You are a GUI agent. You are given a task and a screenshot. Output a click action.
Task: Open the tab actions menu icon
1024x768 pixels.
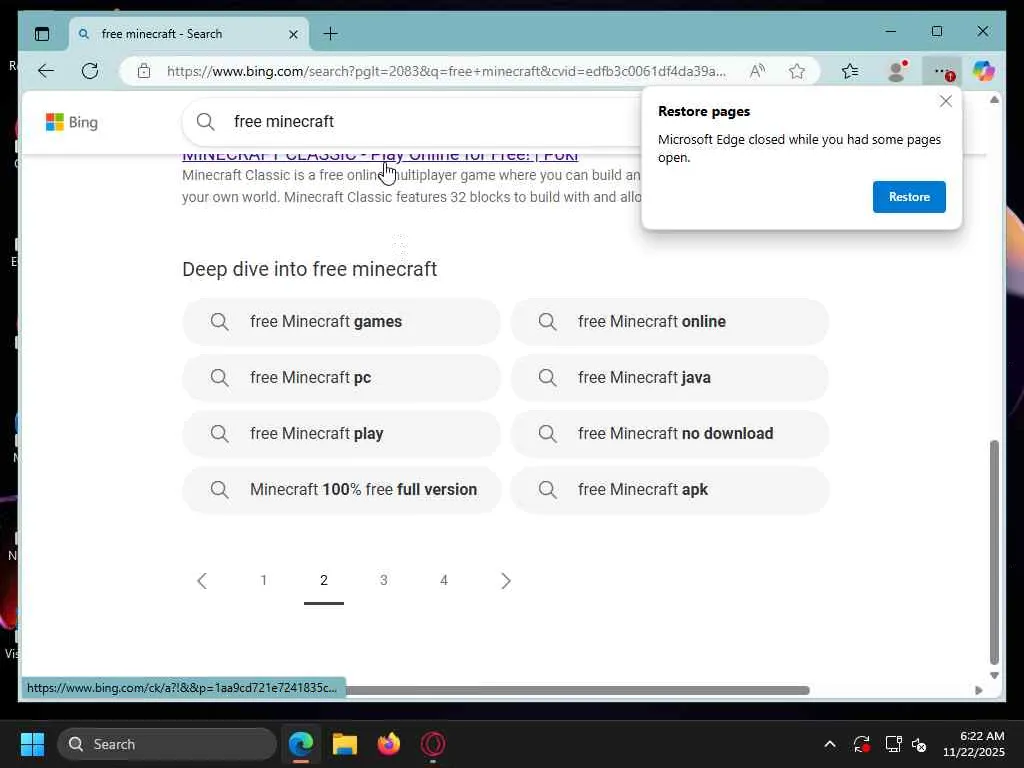pyautogui.click(x=42, y=34)
